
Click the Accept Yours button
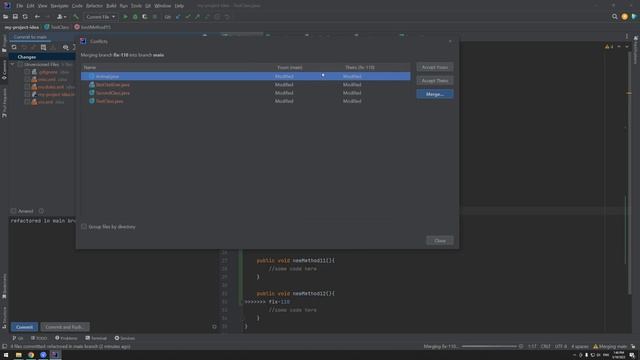click(435, 67)
